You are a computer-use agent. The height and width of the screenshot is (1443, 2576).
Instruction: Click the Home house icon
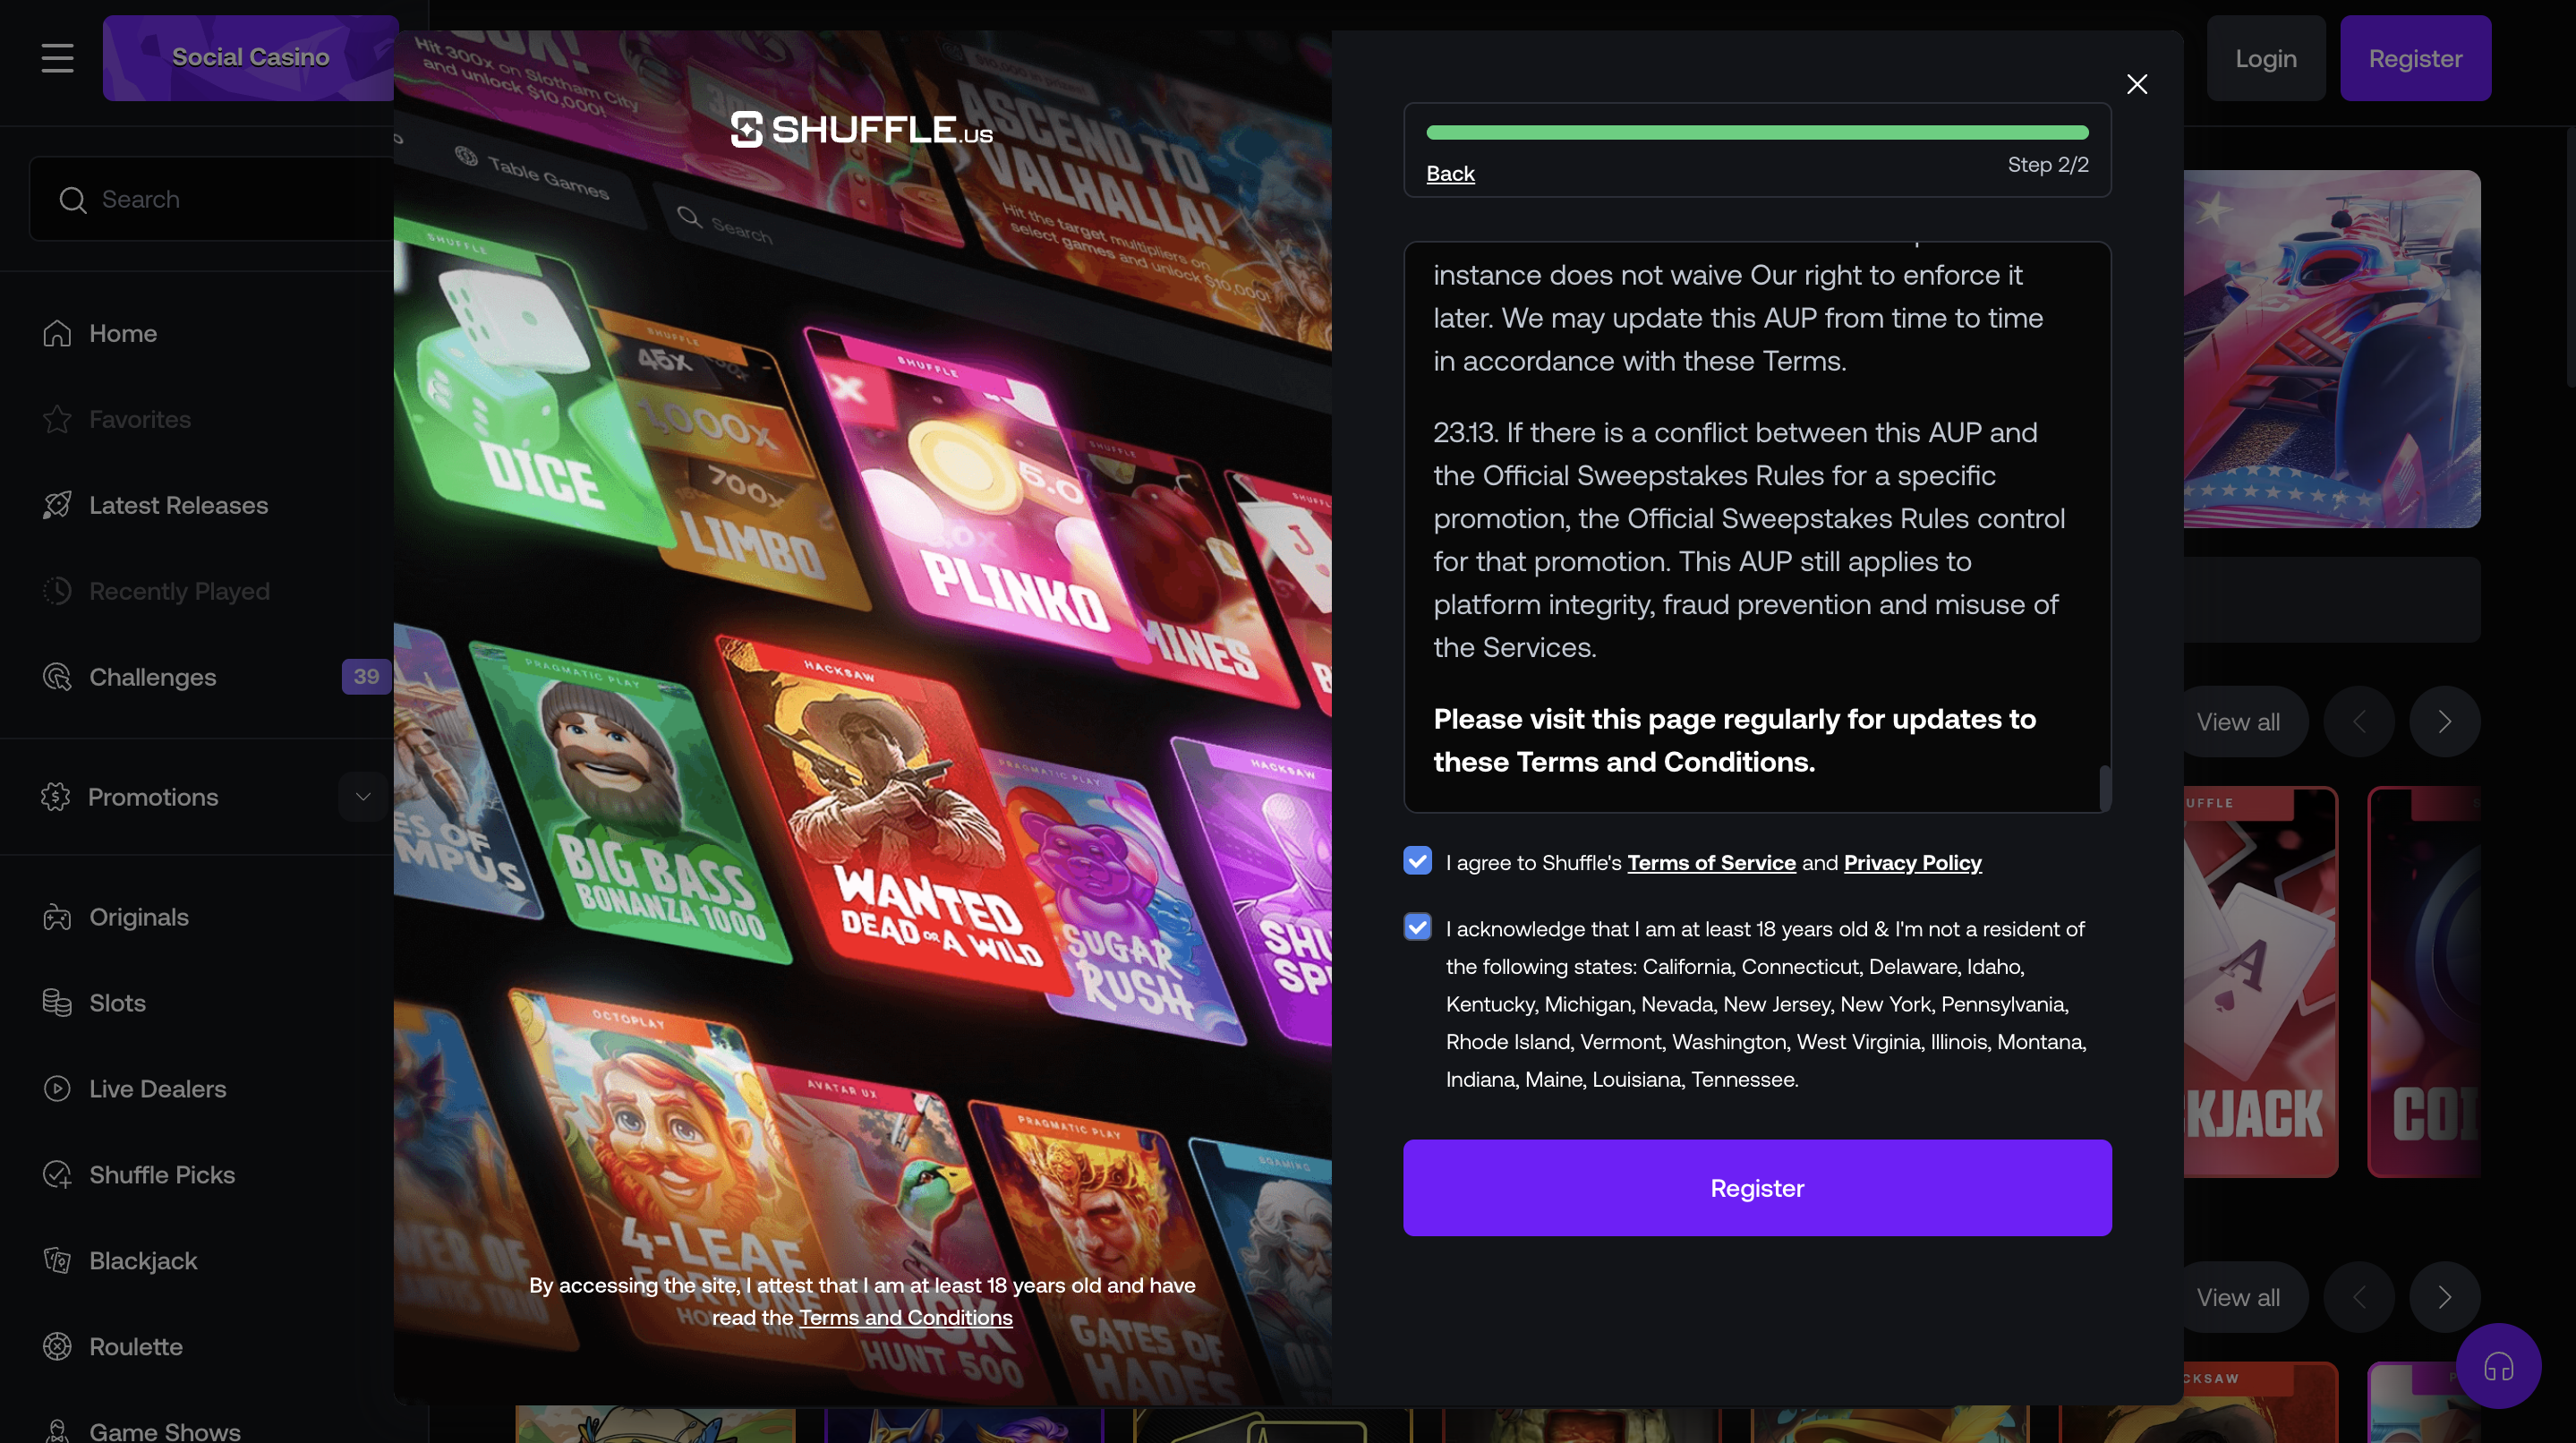point(57,333)
